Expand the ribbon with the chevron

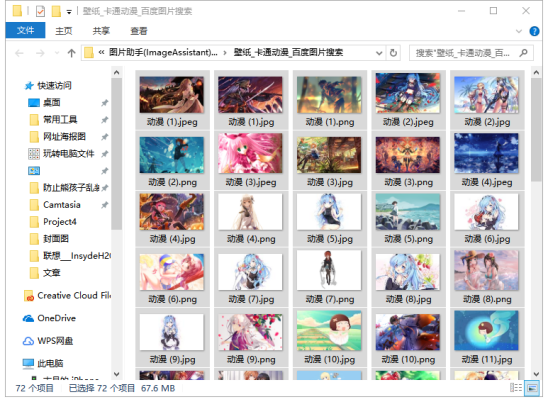point(519,31)
